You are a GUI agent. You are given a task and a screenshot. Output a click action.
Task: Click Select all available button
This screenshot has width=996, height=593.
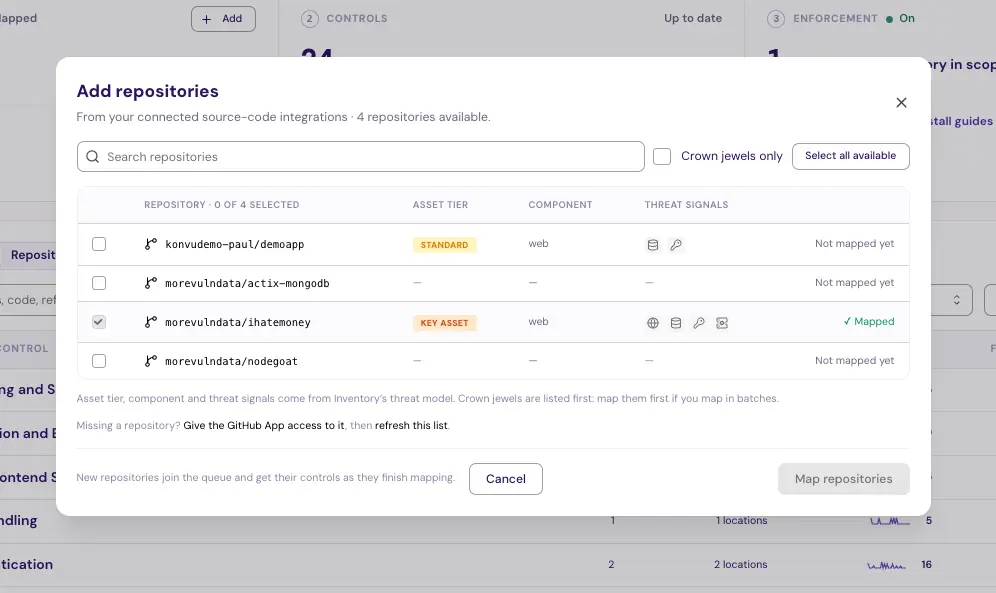pos(851,156)
